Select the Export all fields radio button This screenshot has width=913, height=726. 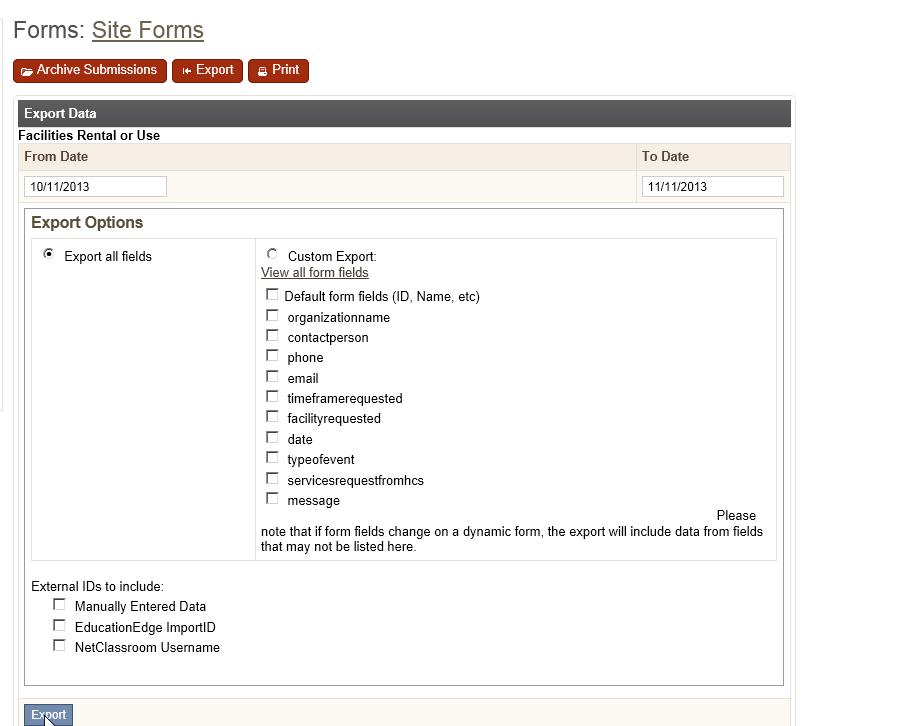49,254
